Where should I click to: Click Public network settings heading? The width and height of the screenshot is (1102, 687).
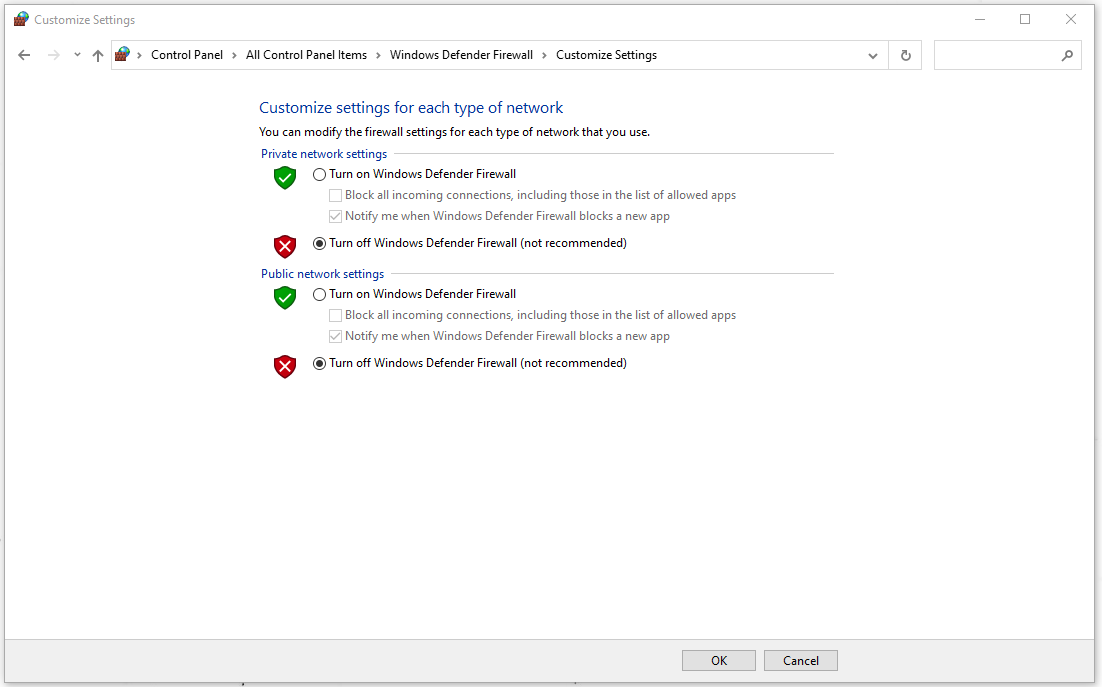pos(323,274)
